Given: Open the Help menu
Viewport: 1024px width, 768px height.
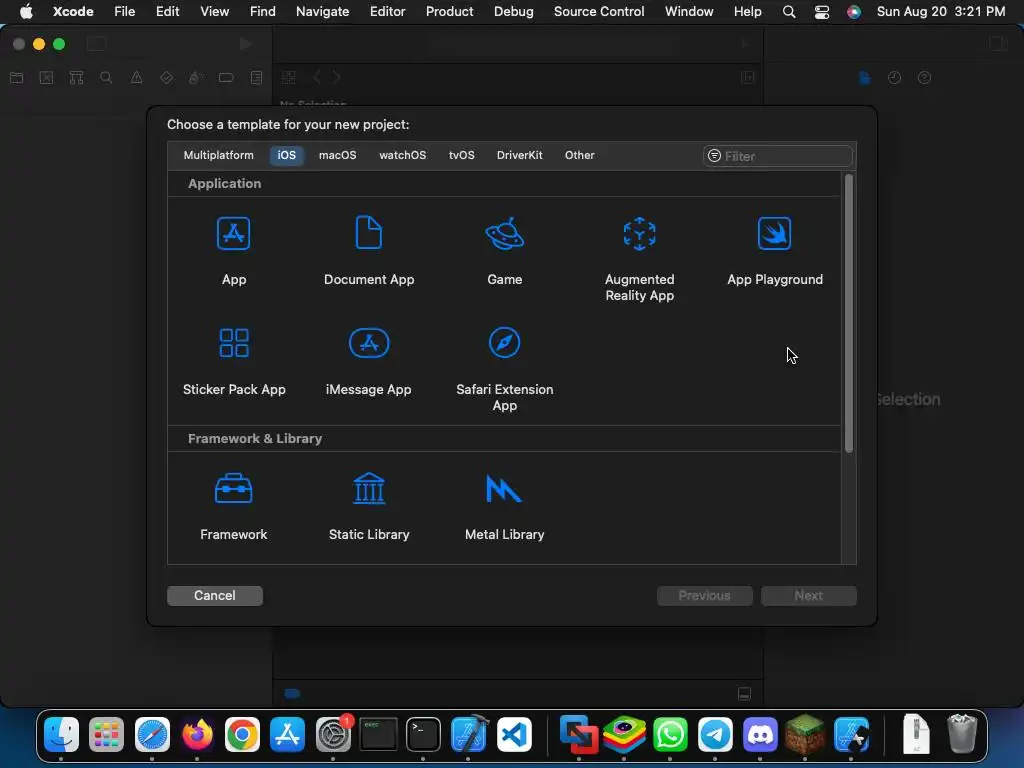Looking at the screenshot, I should 747,12.
